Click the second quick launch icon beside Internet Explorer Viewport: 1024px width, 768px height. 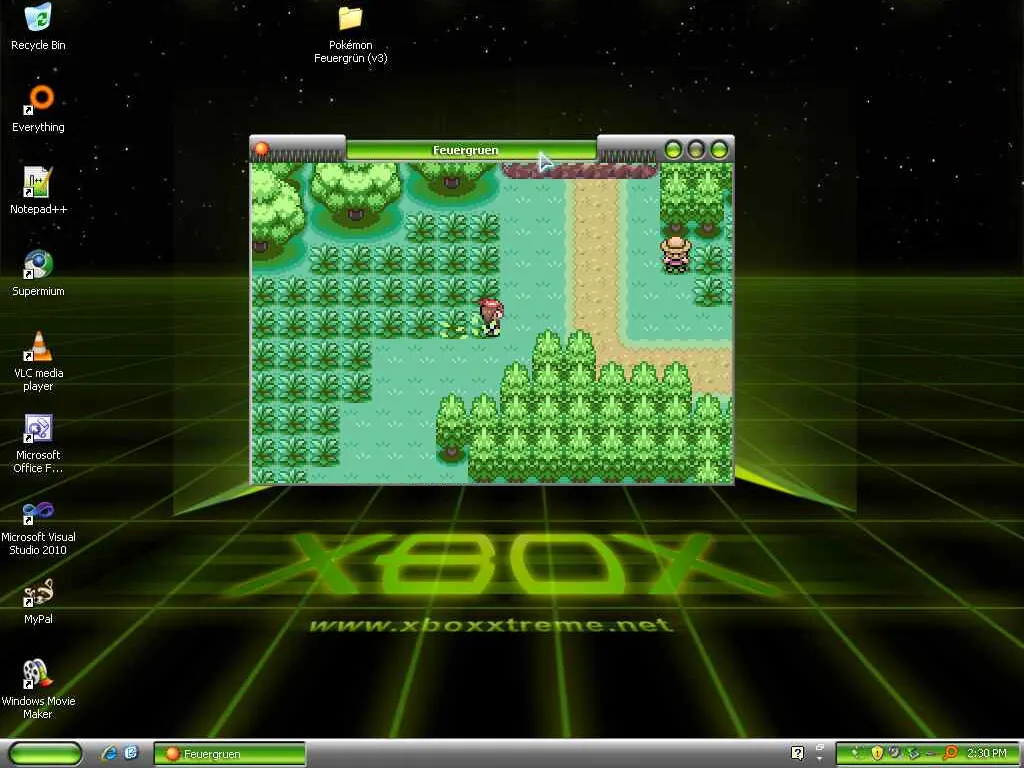pyautogui.click(x=131, y=753)
